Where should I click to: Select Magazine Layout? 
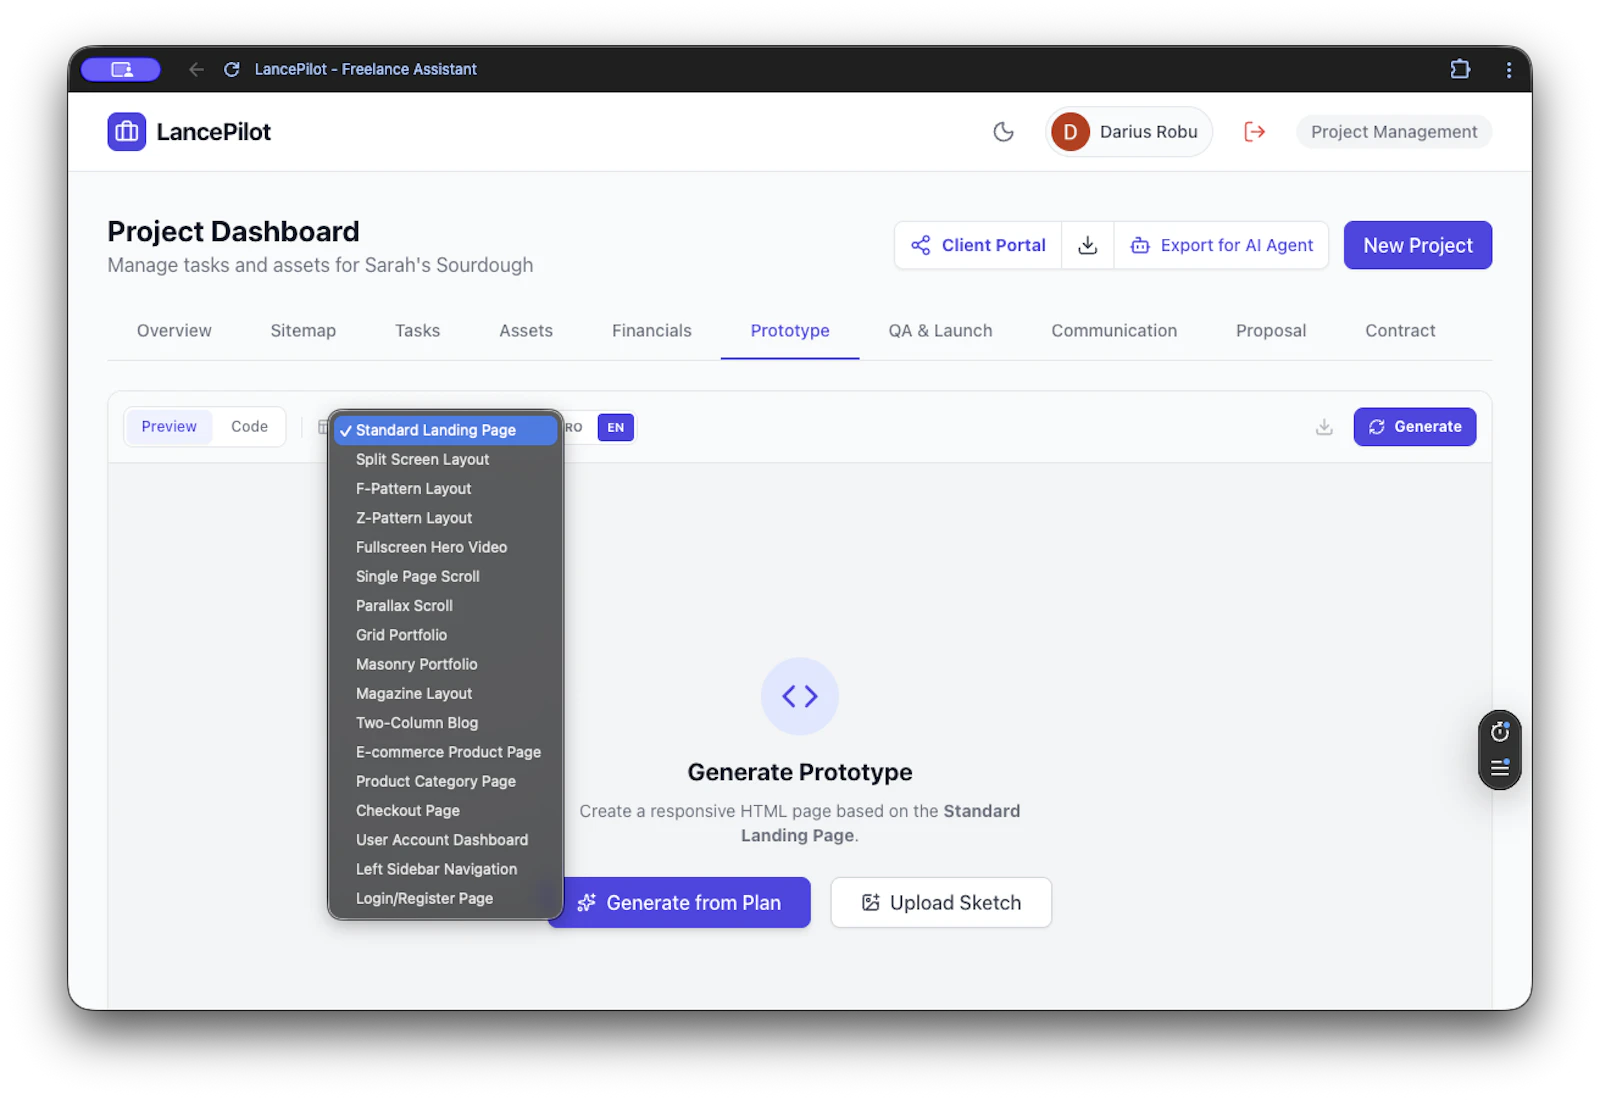[x=445, y=693]
